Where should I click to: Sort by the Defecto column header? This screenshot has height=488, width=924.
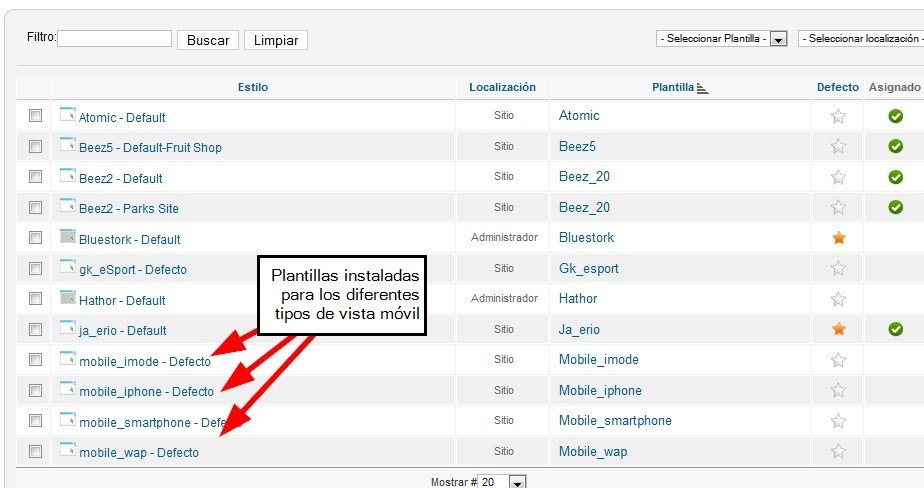click(x=837, y=87)
